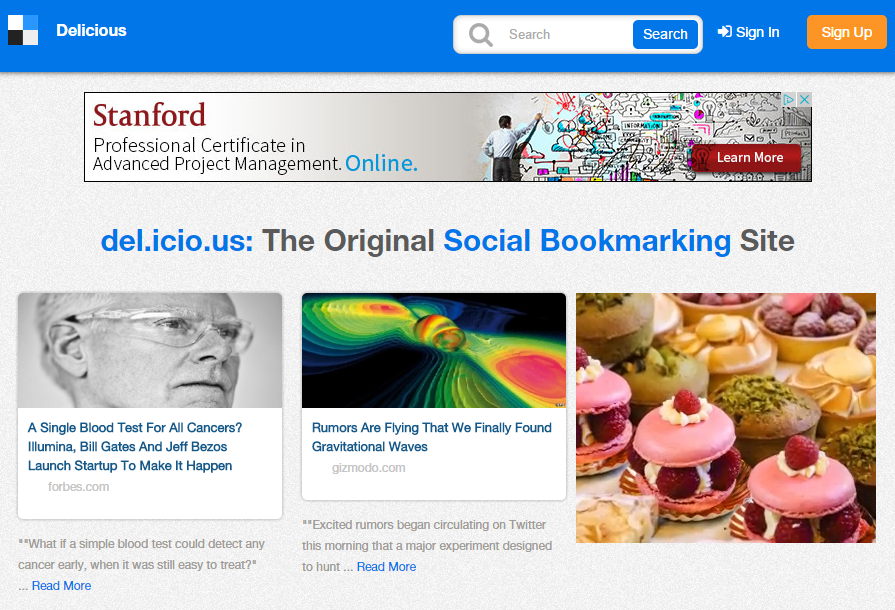895x610 pixels.
Task: Click the AdChoices triangle icon on ad
Action: 789,100
